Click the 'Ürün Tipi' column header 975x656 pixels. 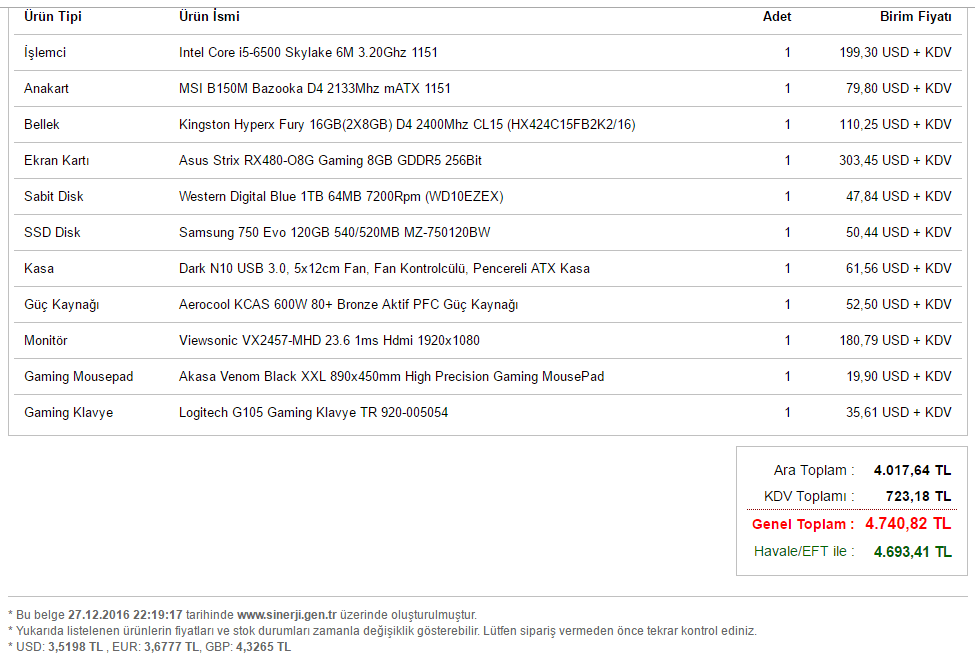[x=53, y=17]
